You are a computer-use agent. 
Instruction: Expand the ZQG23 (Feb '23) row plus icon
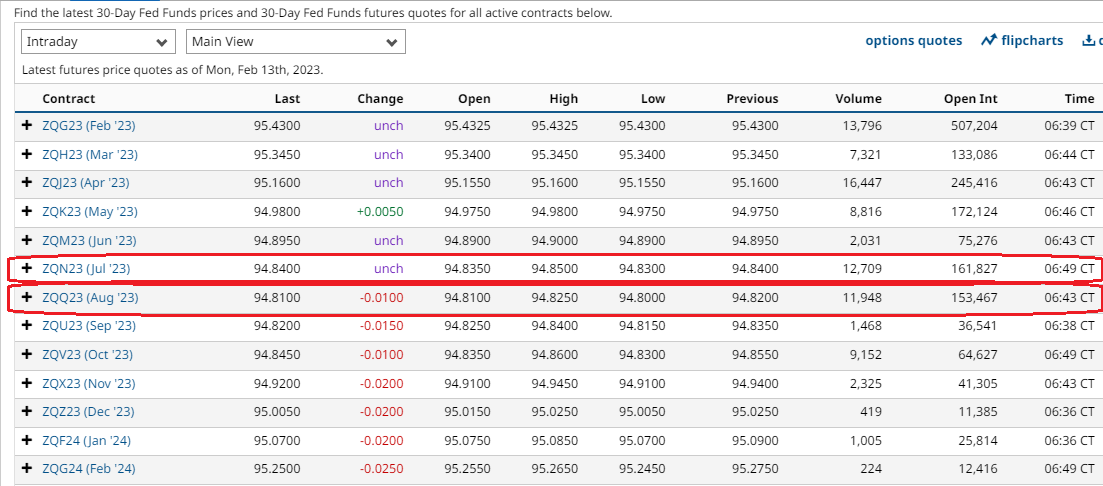27,126
